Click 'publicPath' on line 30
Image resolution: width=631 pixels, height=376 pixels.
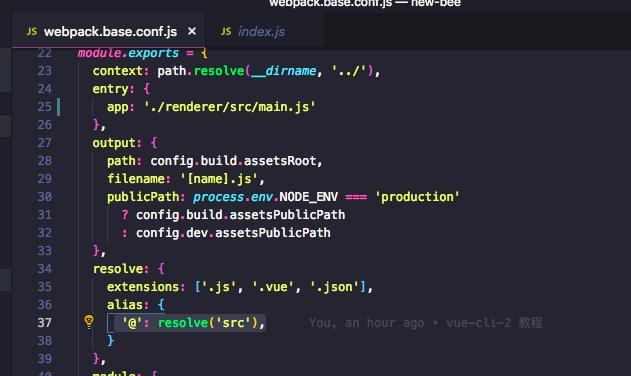coord(143,197)
